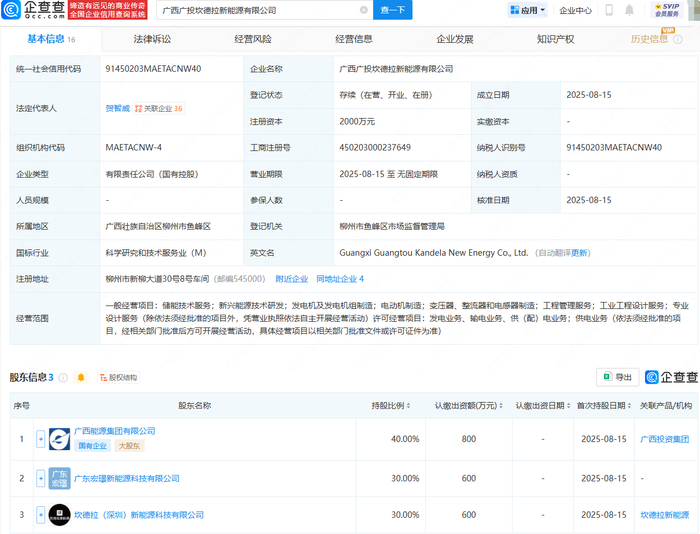The height and width of the screenshot is (534, 700).
Task: Click the 广东宏疆 shareholder logo
Action: 60,478
